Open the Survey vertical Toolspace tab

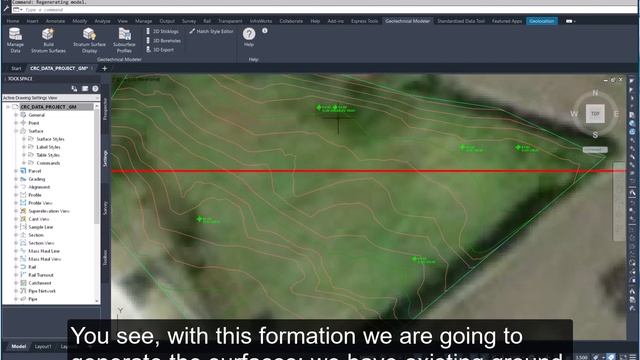105,208
